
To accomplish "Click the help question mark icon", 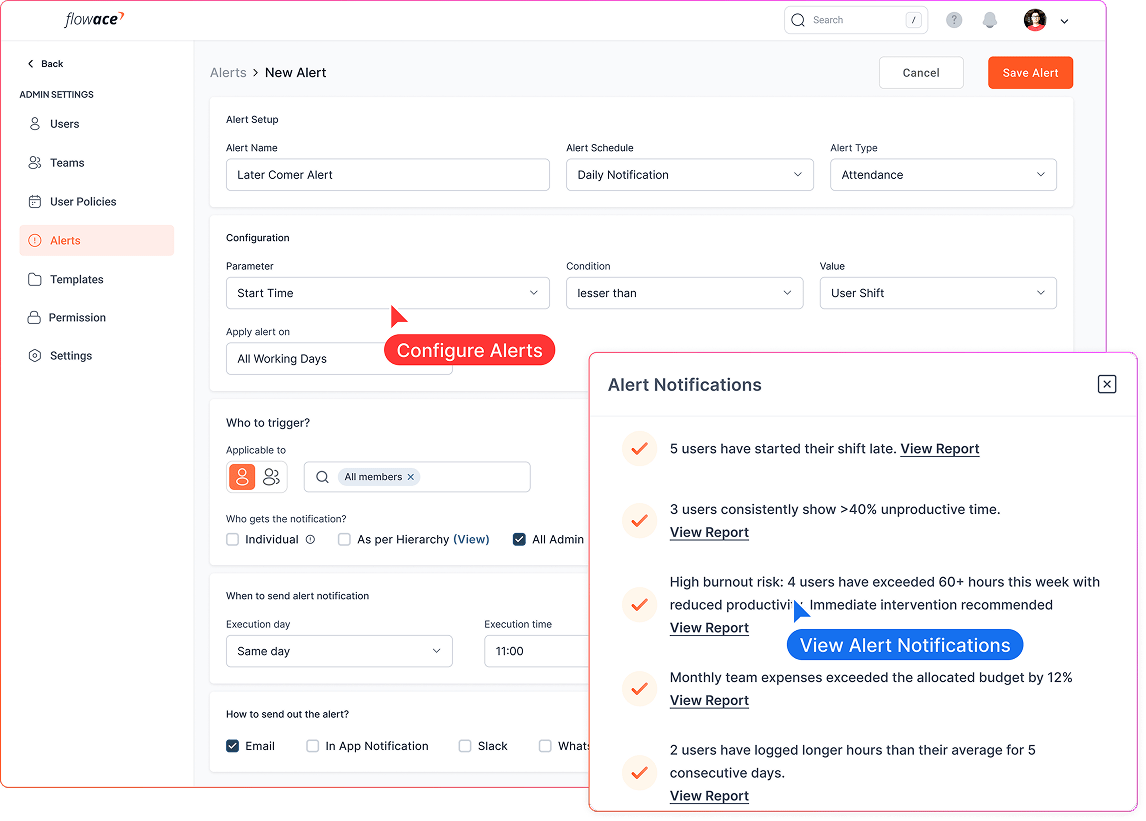I will (x=954, y=20).
